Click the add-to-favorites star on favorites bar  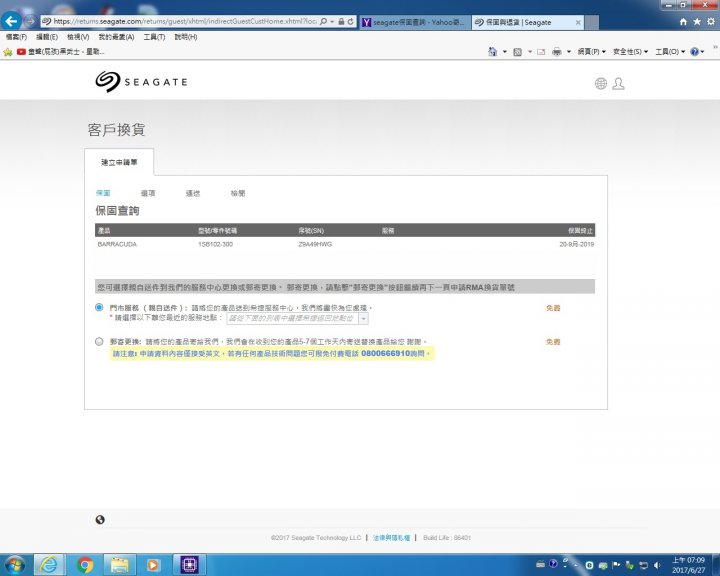point(8,52)
